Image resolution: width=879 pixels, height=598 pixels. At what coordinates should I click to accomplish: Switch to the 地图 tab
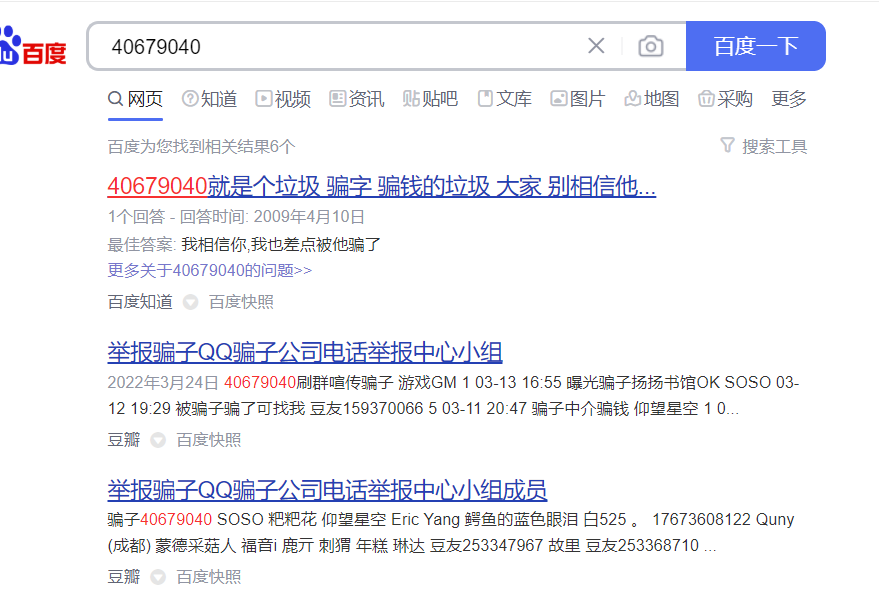pyautogui.click(x=652, y=99)
